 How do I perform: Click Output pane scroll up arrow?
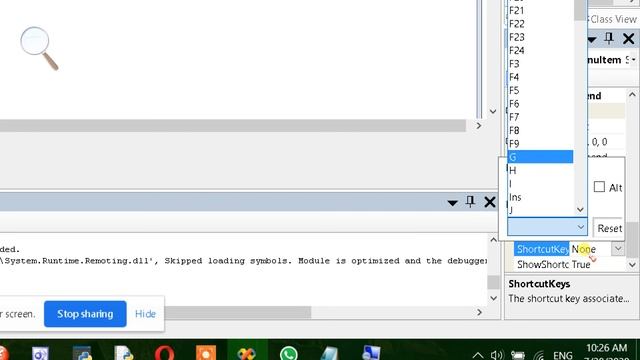tap(493, 240)
